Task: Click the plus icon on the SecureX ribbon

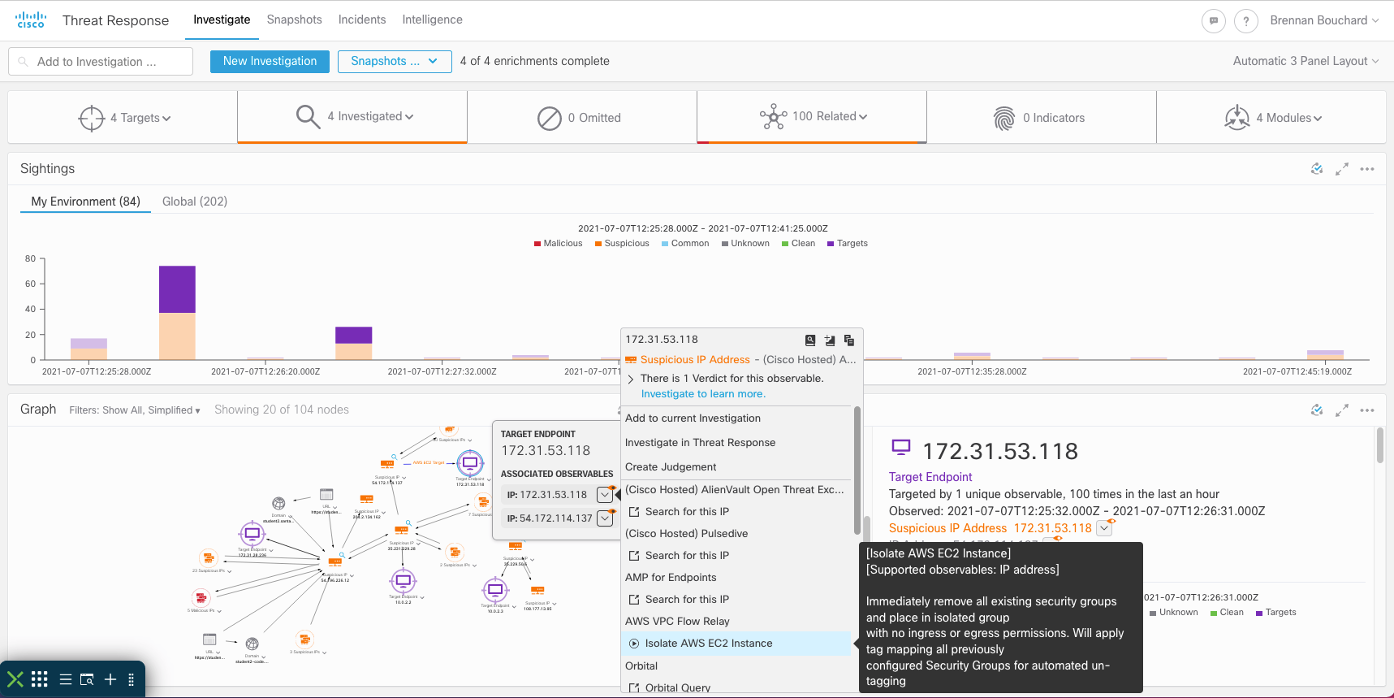Action: point(110,679)
